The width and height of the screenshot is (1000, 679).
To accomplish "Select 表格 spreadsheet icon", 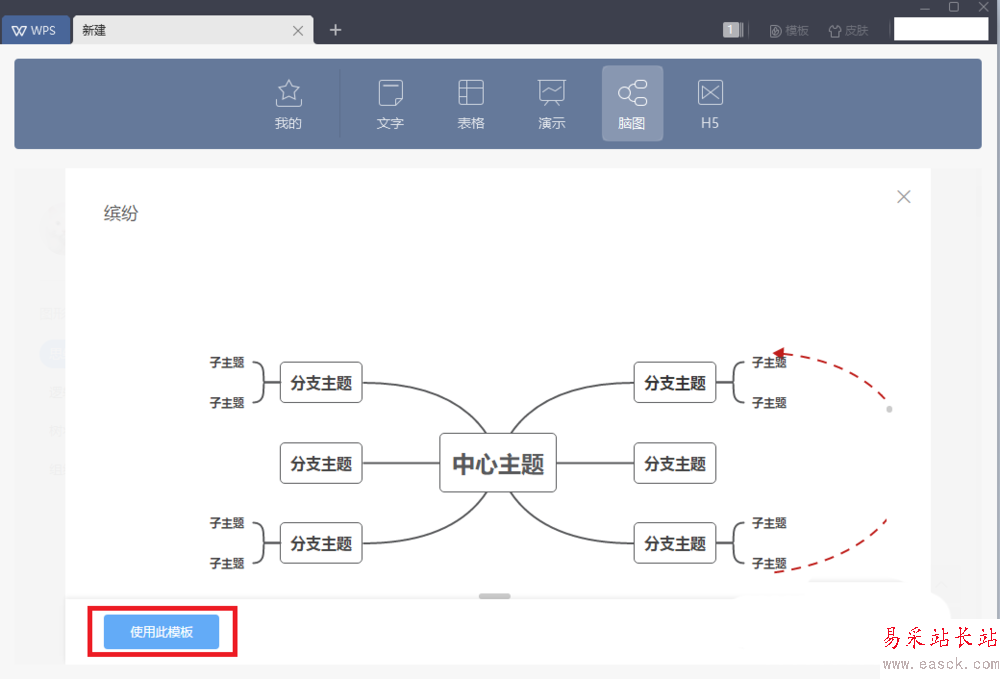I will pos(471,105).
